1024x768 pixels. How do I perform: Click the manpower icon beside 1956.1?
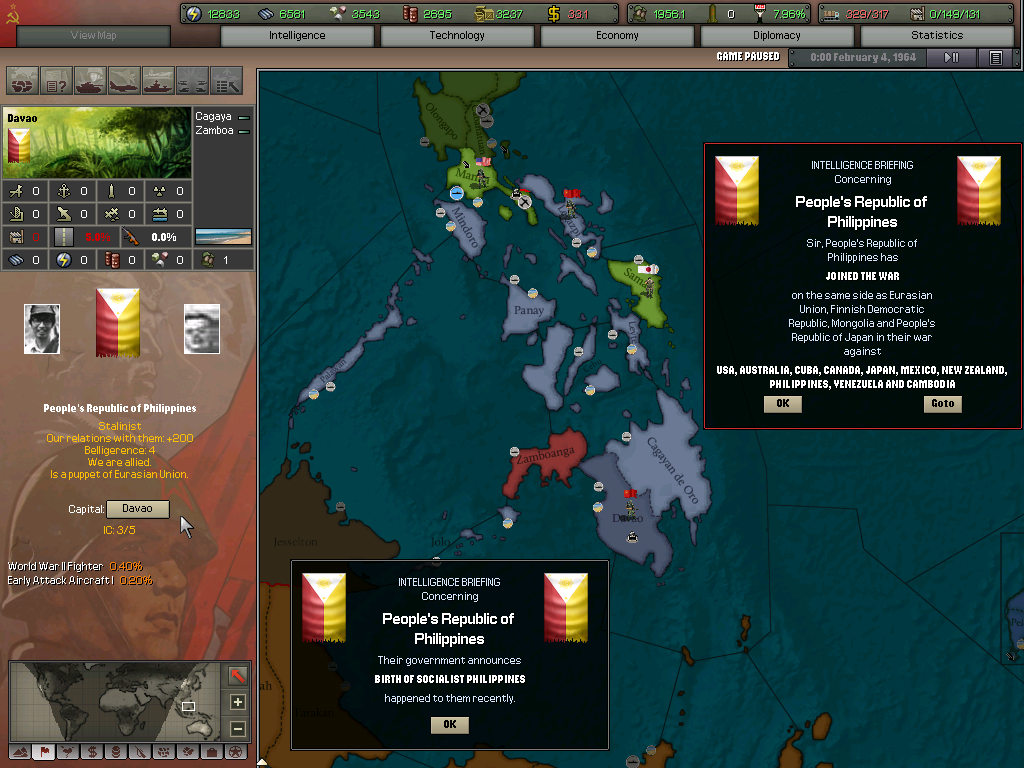[x=637, y=14]
